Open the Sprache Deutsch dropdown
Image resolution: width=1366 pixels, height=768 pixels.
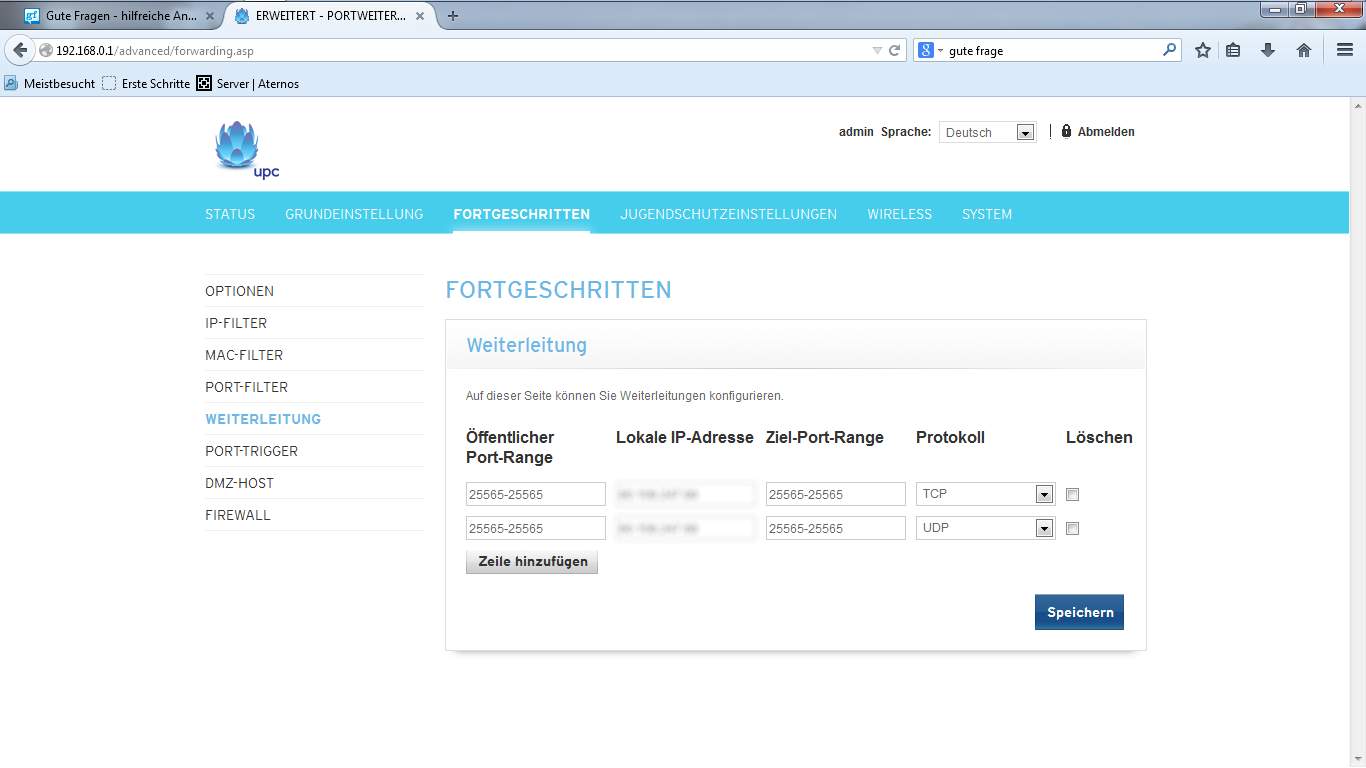click(987, 132)
